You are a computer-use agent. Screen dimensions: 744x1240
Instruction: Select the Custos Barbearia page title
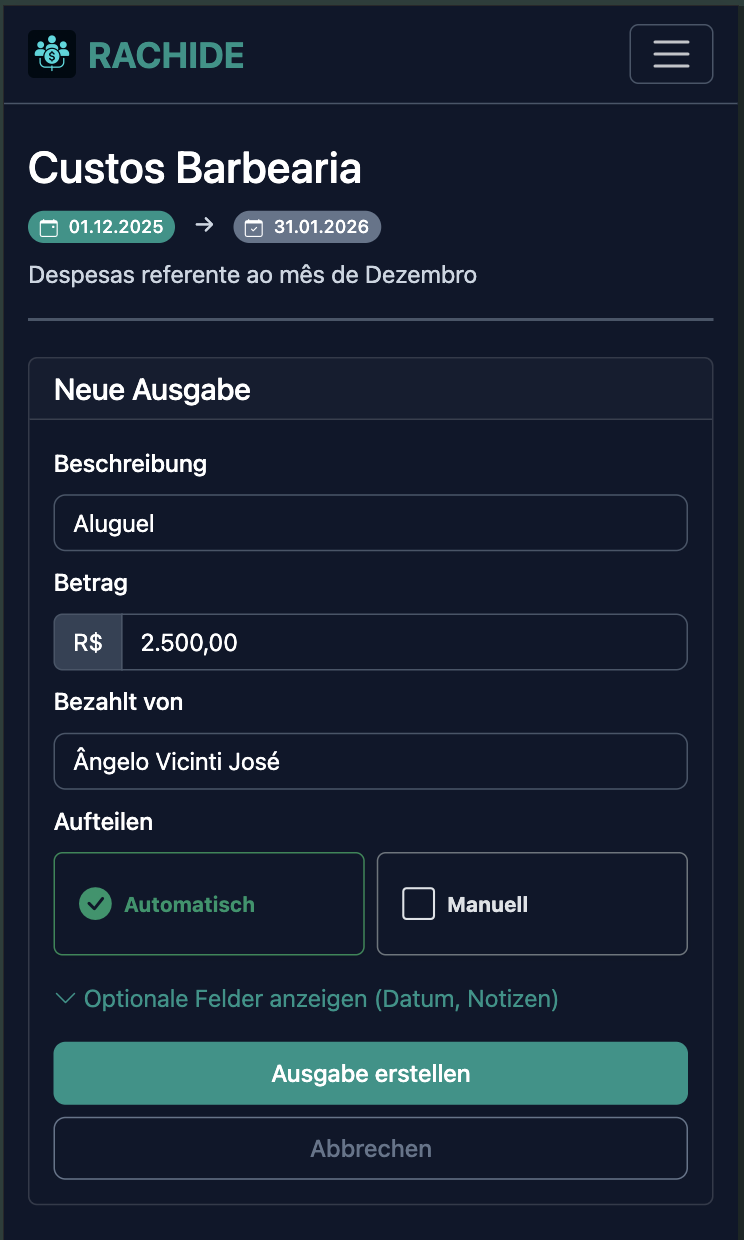[x=195, y=168]
